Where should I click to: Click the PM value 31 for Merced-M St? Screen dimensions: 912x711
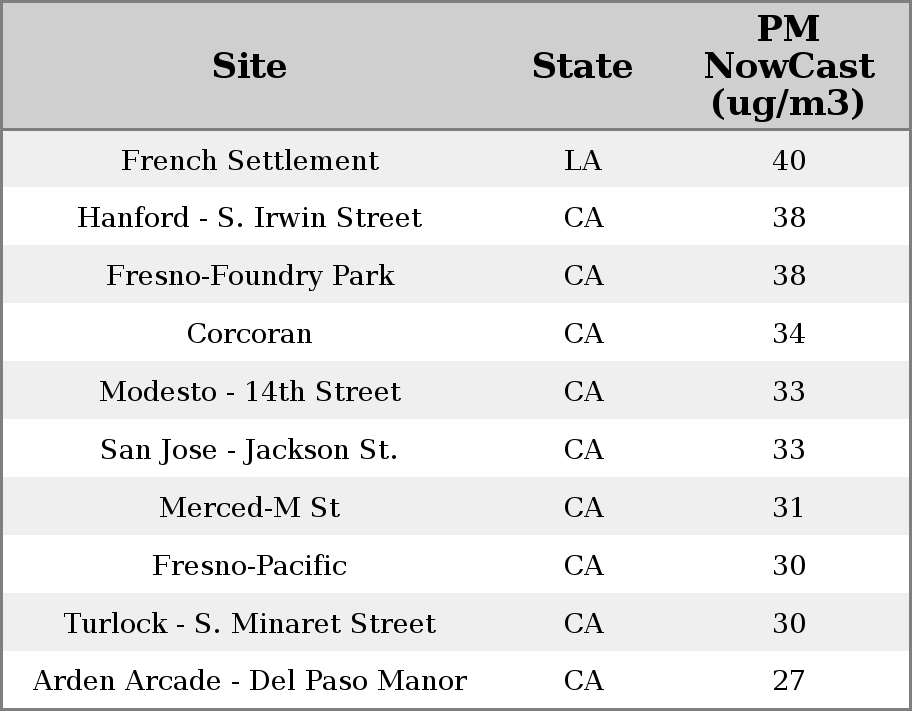click(789, 508)
